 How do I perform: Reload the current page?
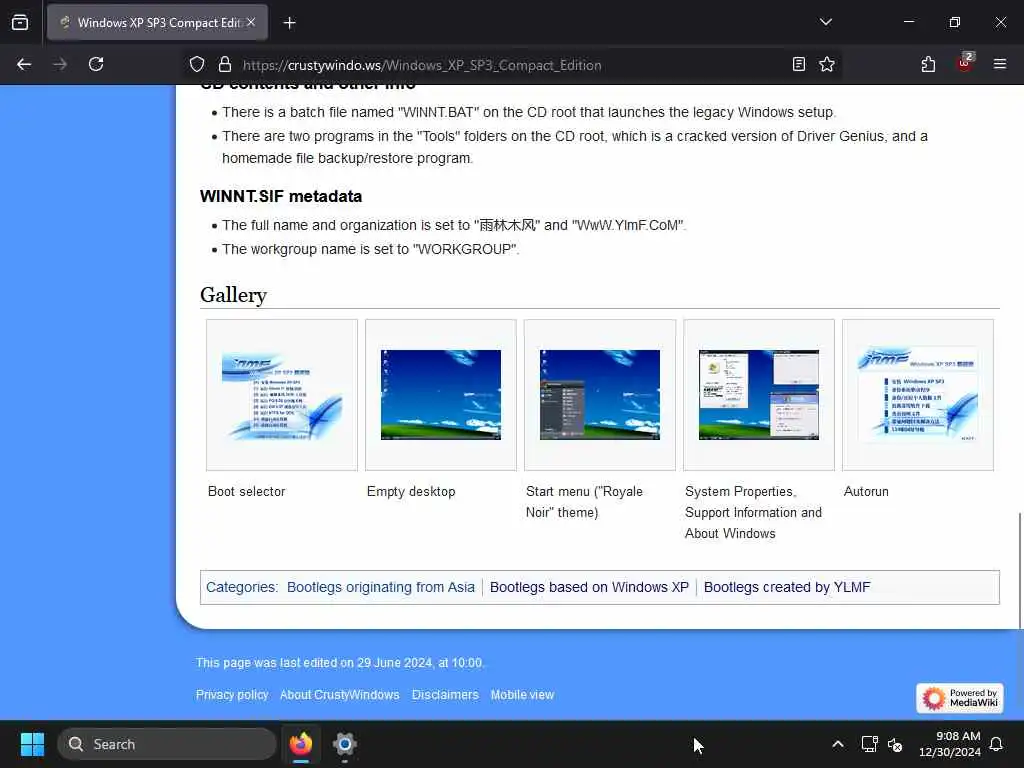[96, 64]
